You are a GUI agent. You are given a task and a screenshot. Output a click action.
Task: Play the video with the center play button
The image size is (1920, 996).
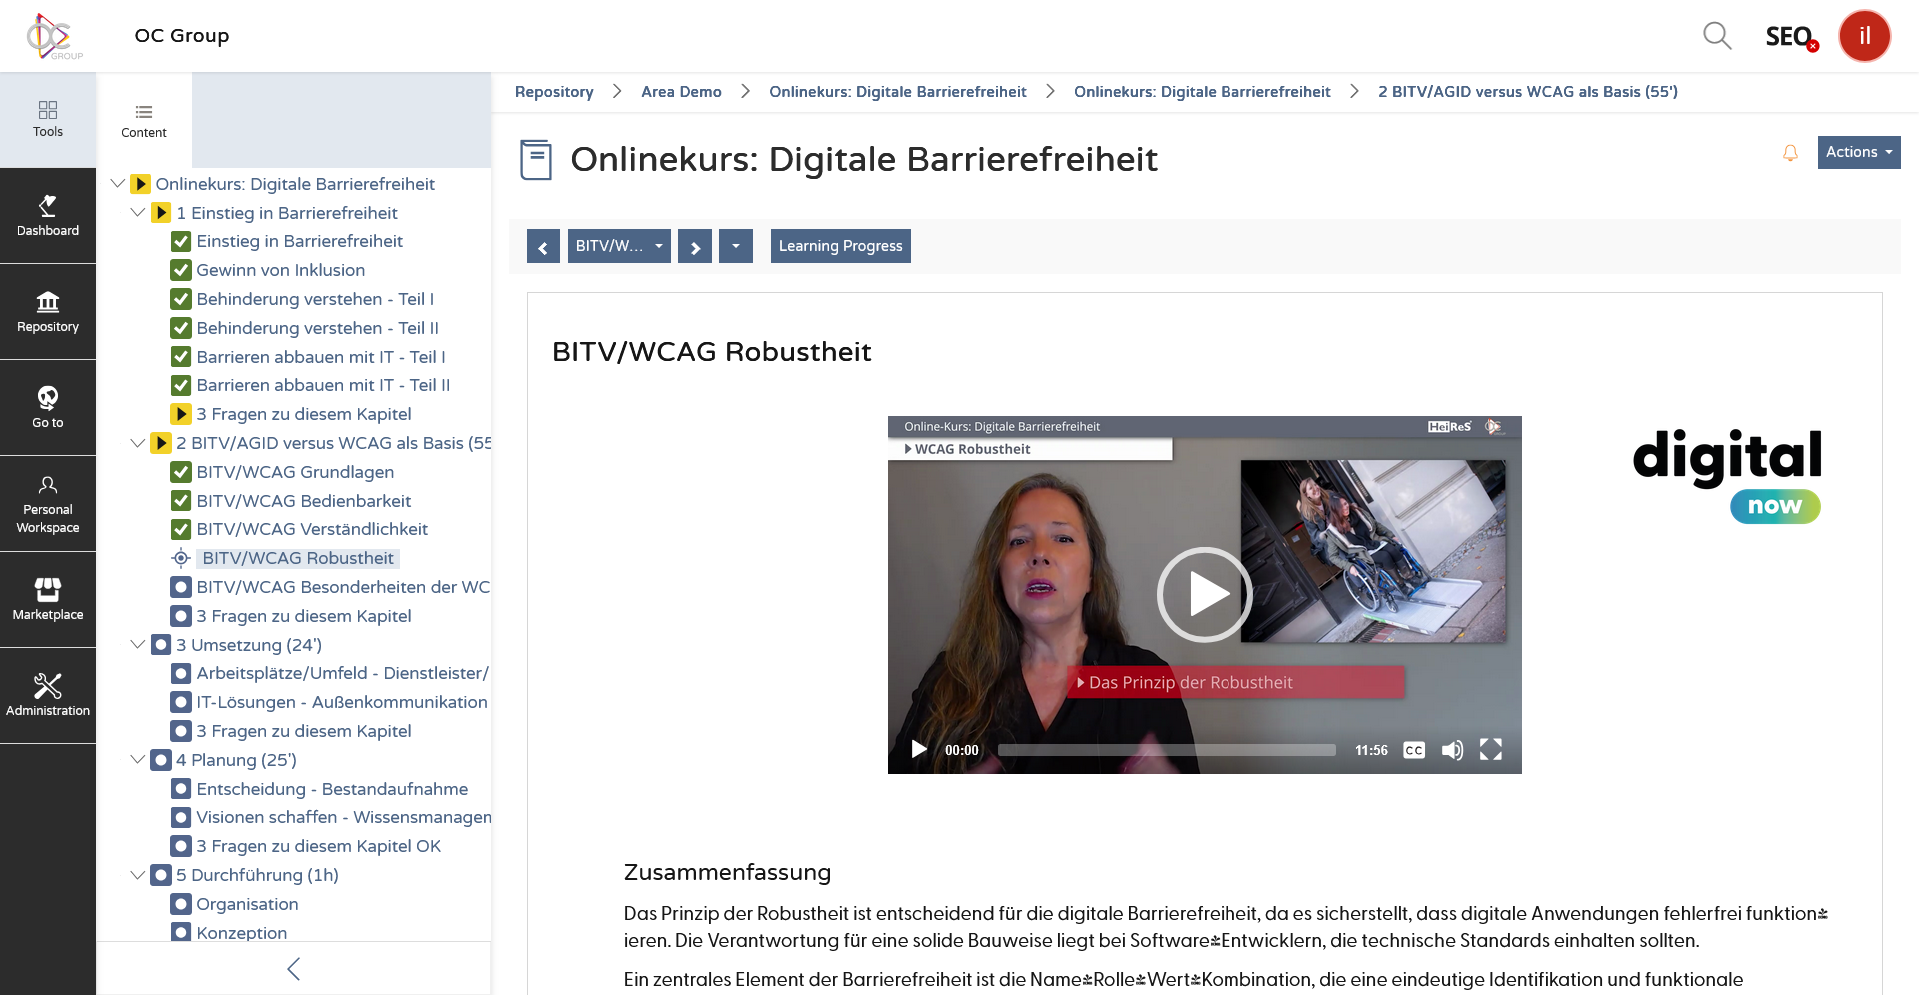[1205, 595]
